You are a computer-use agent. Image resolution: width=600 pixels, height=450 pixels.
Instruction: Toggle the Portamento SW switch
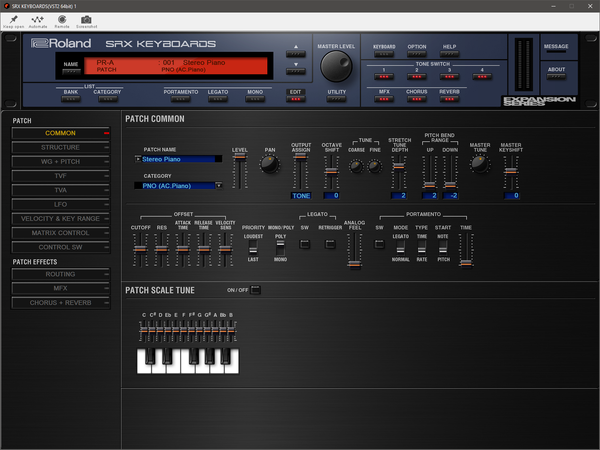(379, 244)
